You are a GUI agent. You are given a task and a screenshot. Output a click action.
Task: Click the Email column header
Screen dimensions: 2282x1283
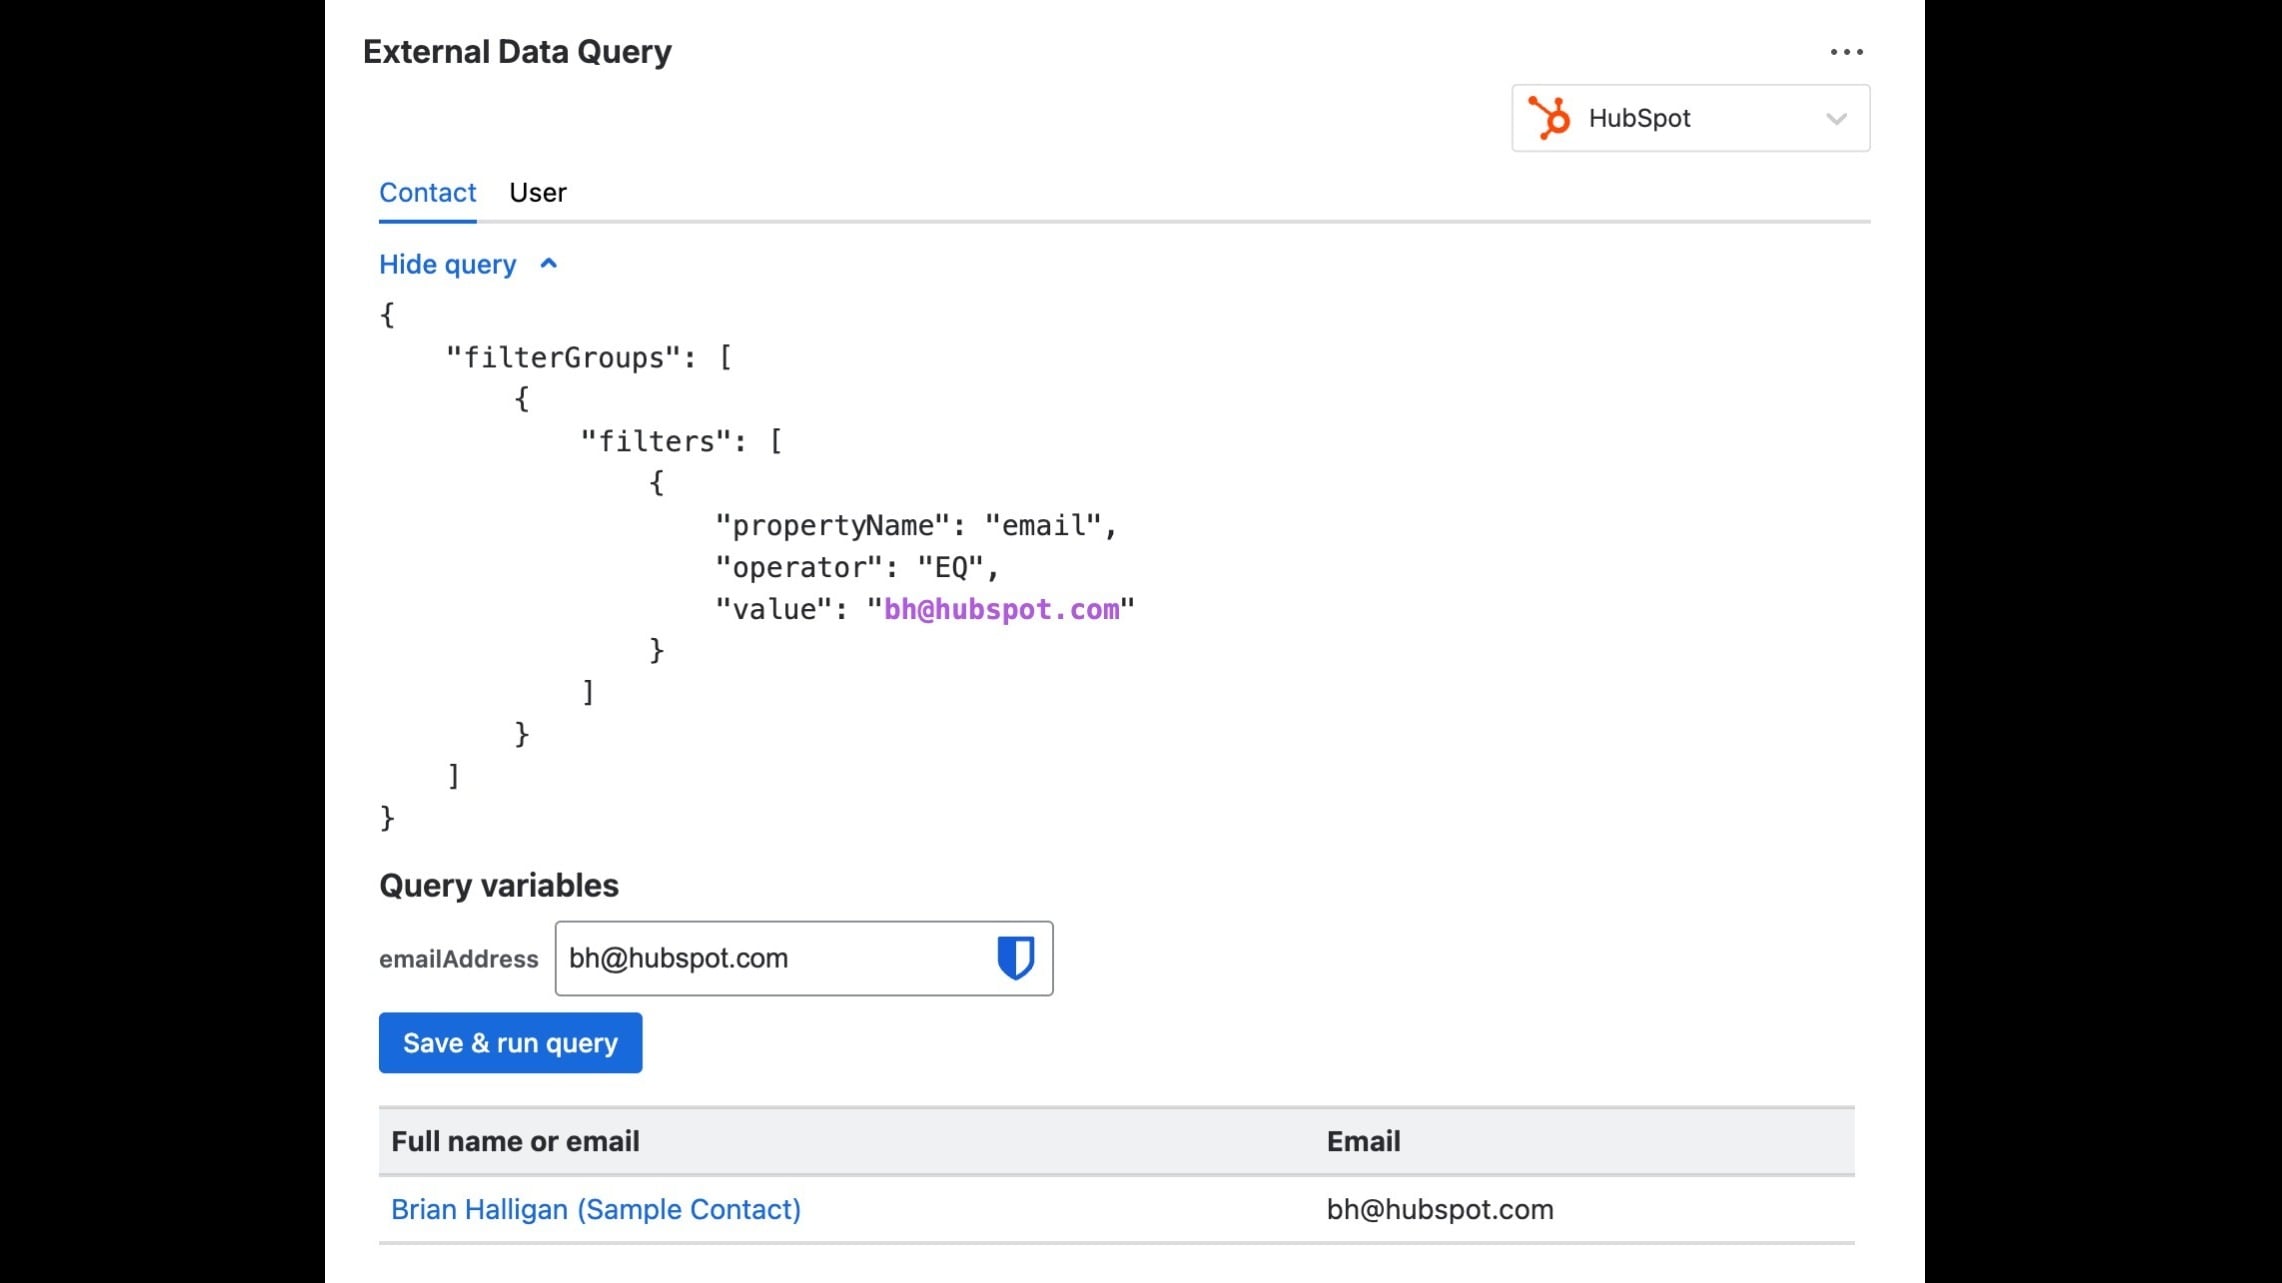[1363, 1141]
